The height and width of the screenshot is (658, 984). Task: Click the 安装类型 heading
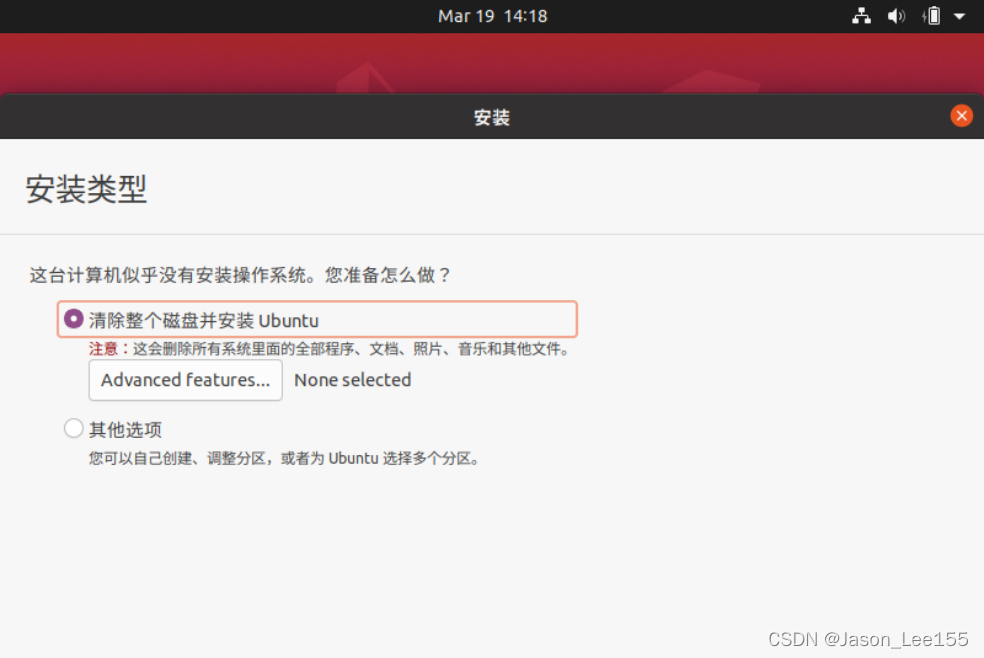[x=86, y=189]
